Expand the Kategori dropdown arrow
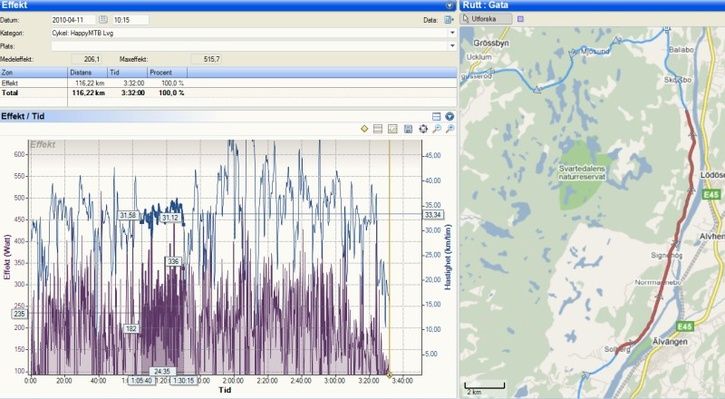The height and width of the screenshot is (399, 725). pos(452,33)
